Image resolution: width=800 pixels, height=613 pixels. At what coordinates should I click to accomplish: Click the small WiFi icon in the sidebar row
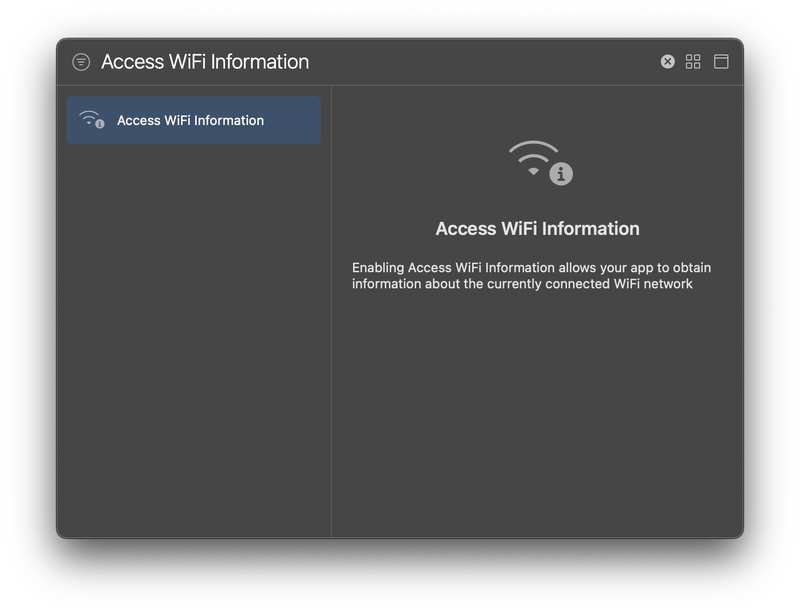coord(90,119)
